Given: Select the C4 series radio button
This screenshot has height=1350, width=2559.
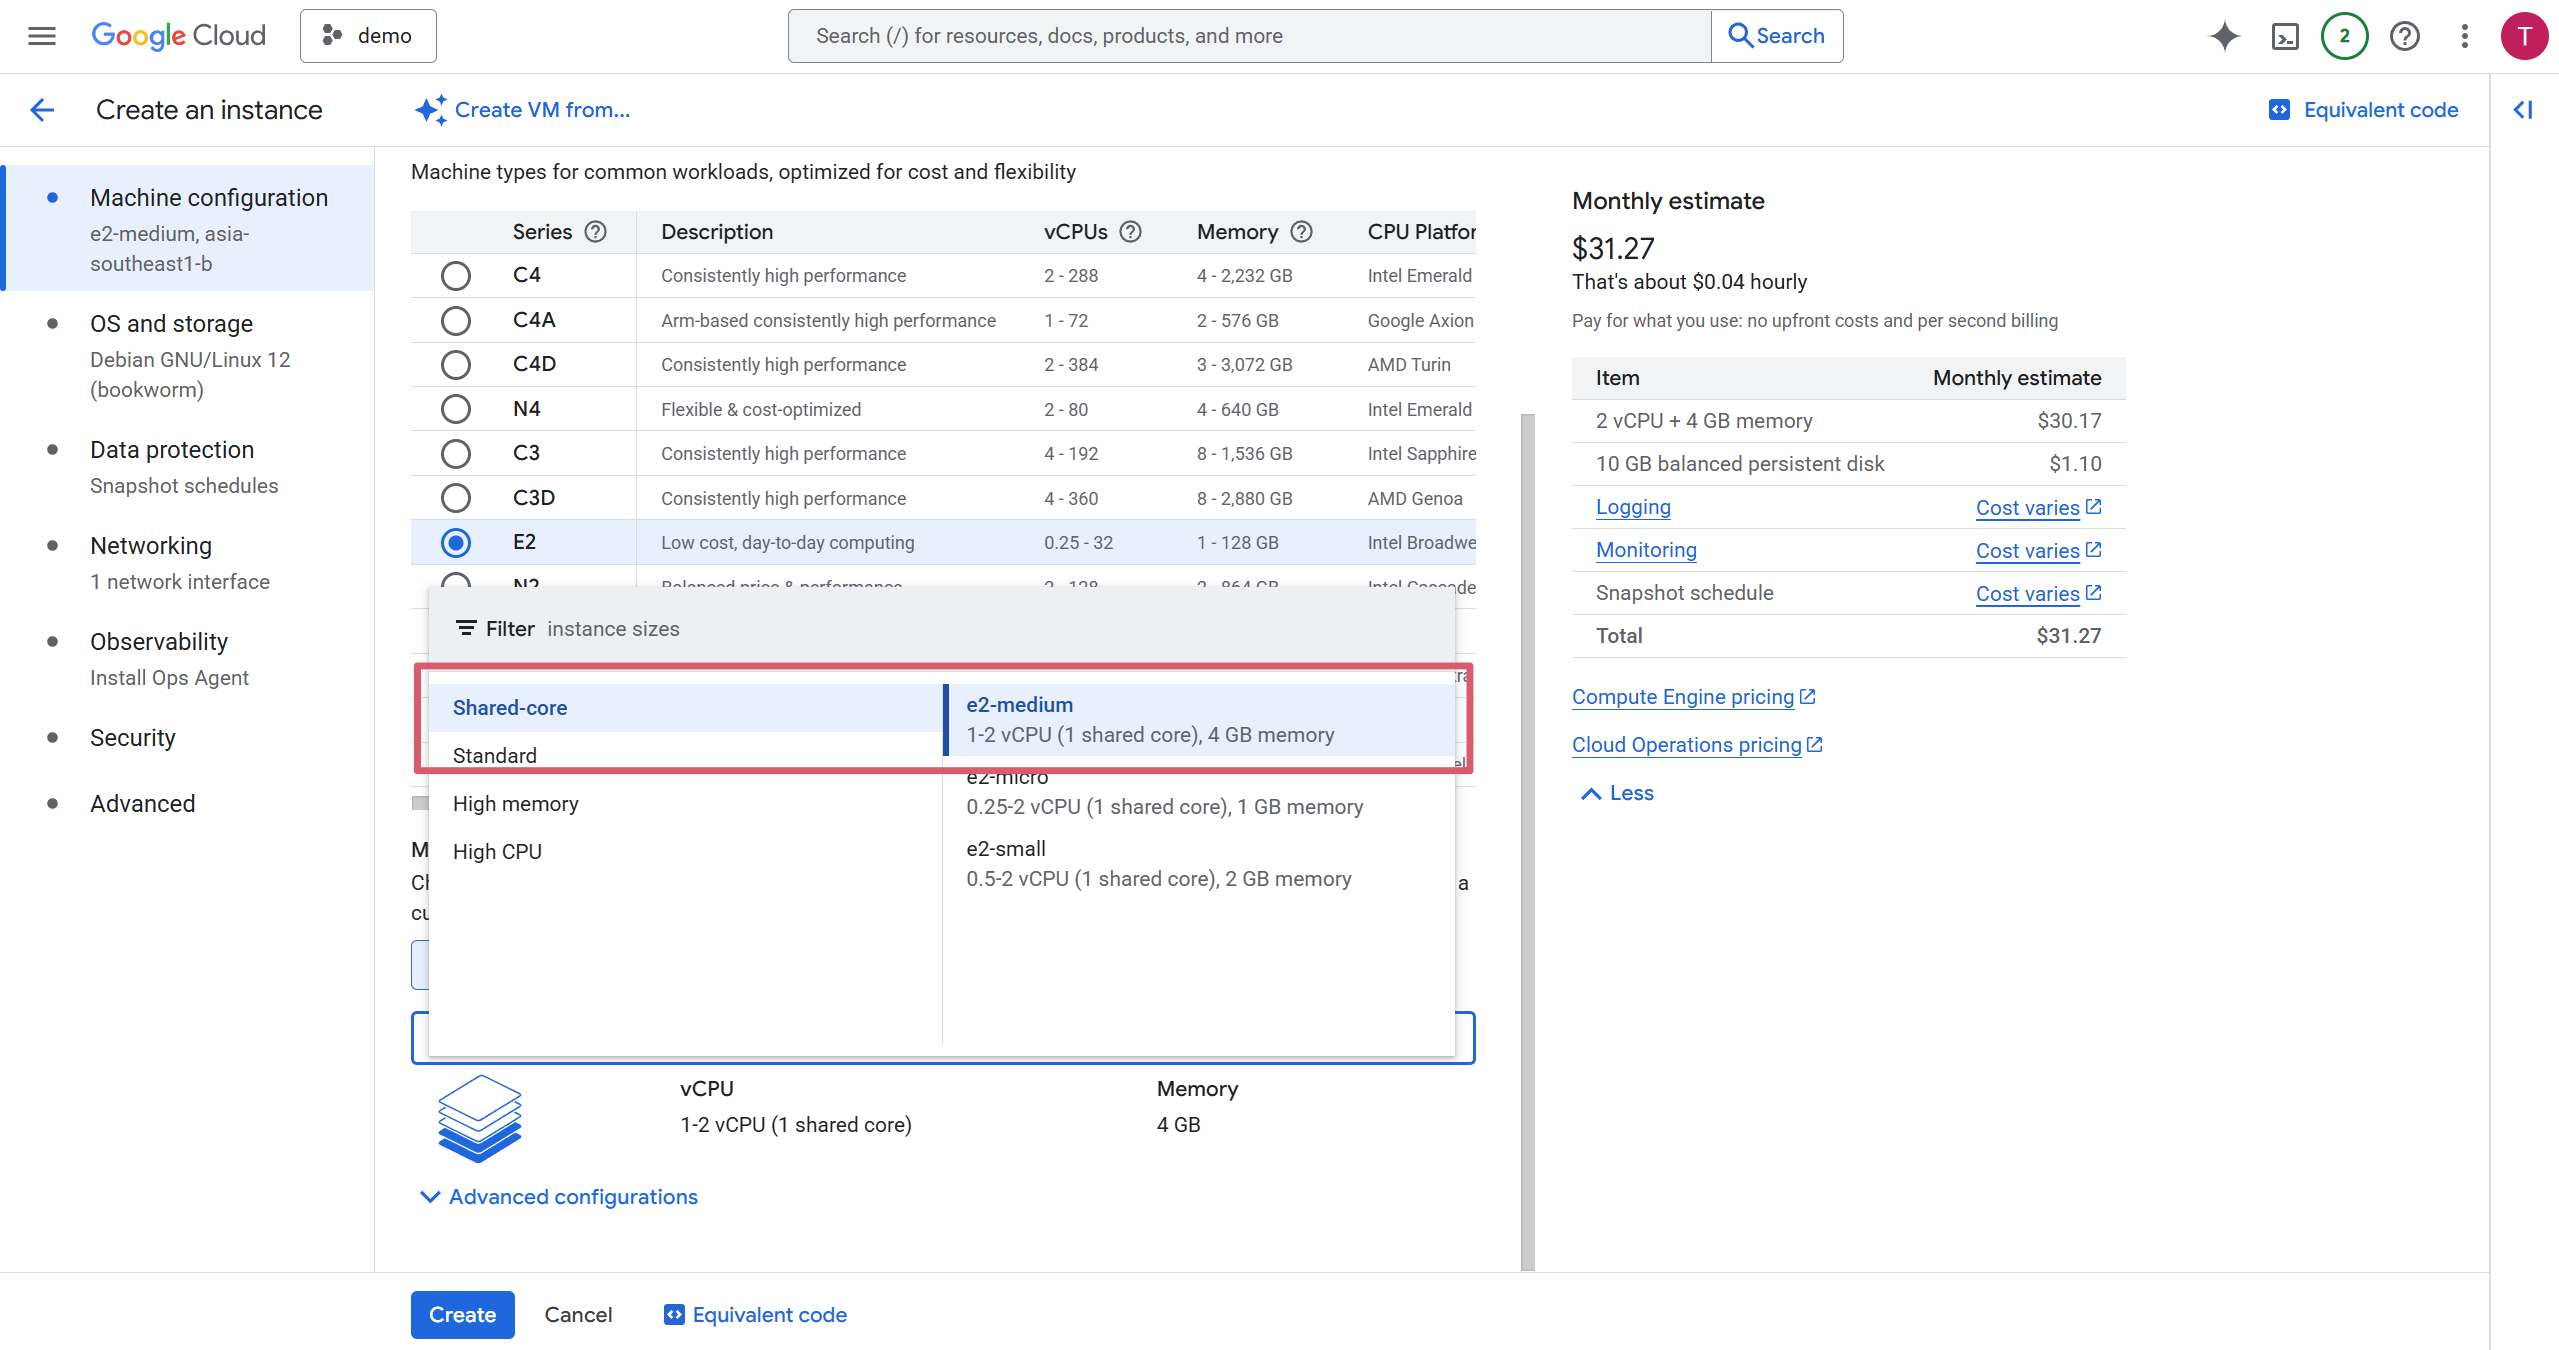Looking at the screenshot, I should coord(455,276).
